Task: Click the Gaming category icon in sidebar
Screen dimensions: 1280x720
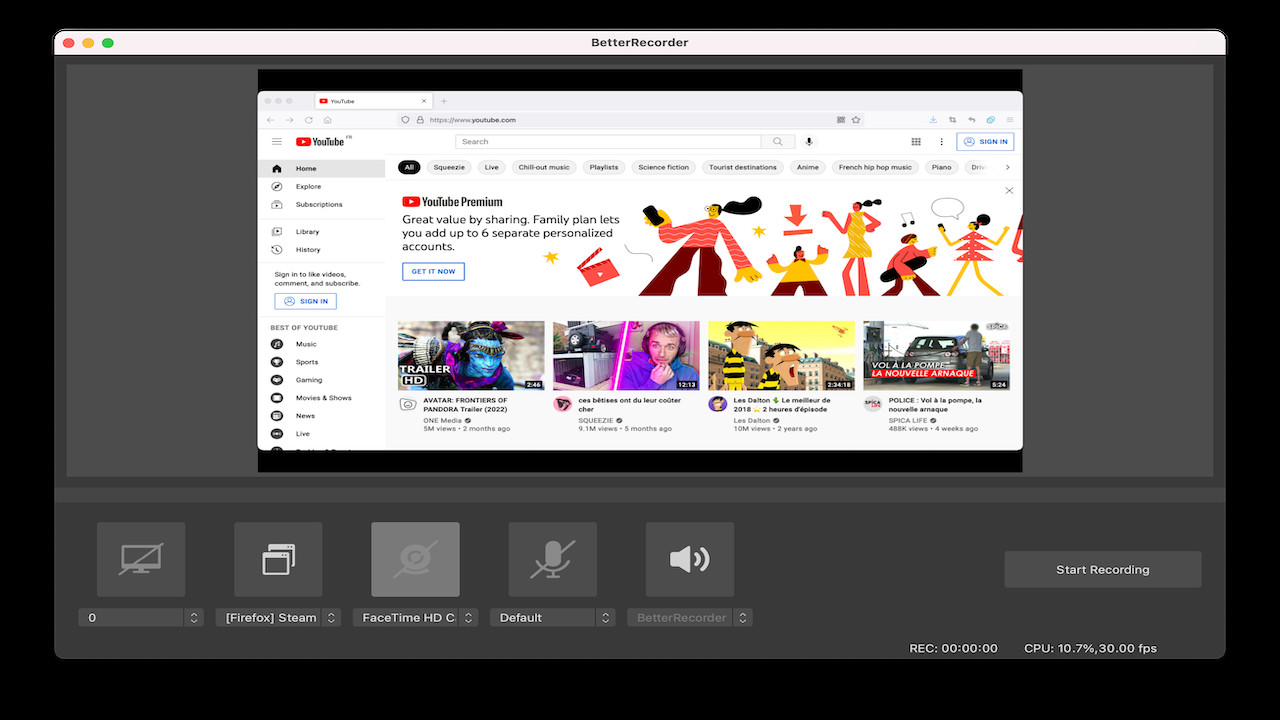Action: (x=276, y=380)
